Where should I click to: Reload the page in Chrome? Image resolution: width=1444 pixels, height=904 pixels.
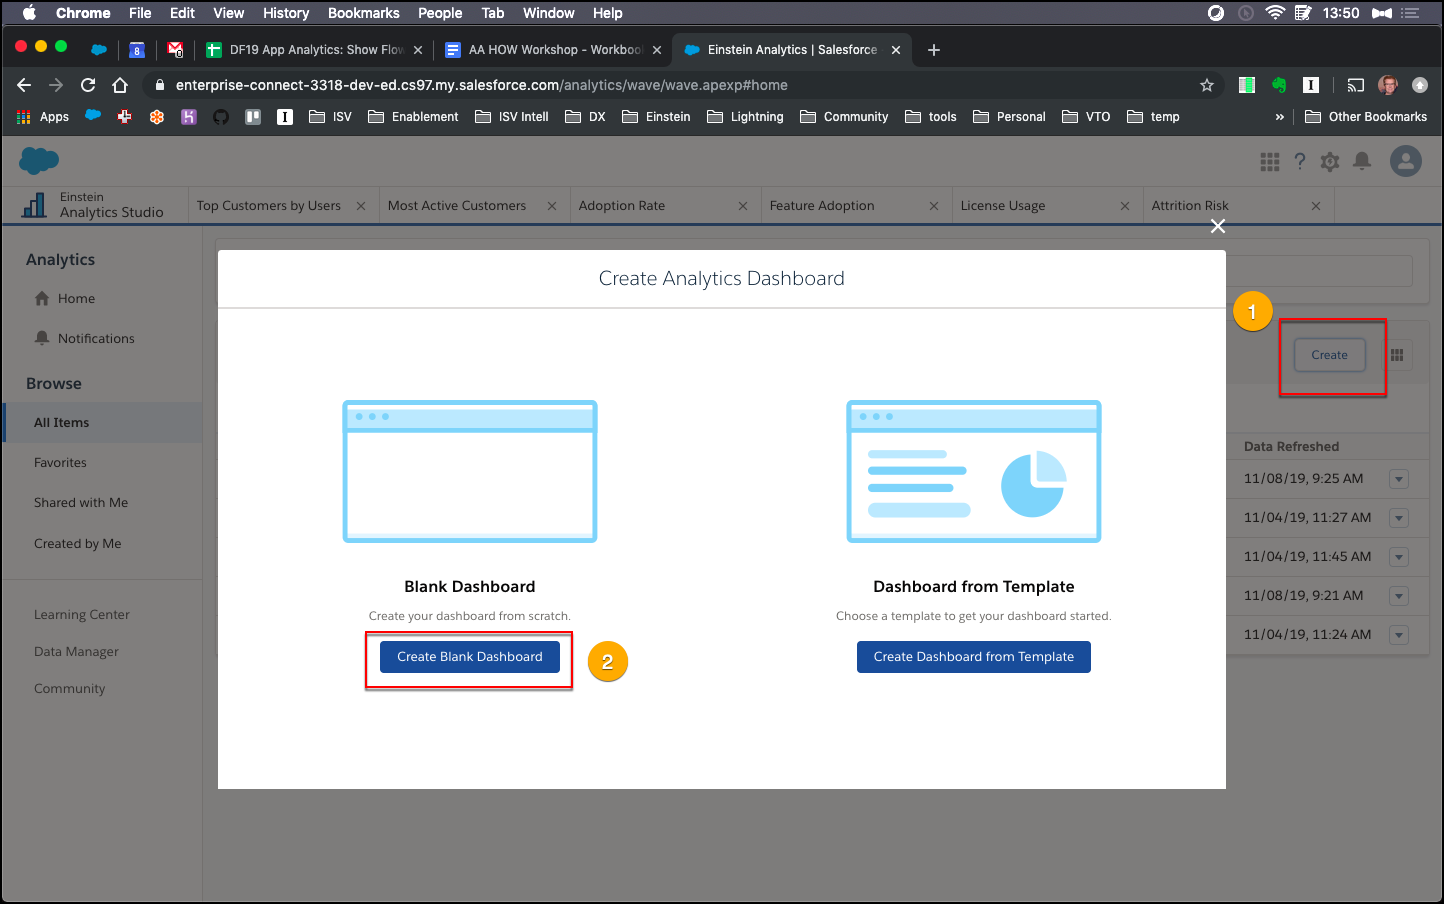point(88,85)
